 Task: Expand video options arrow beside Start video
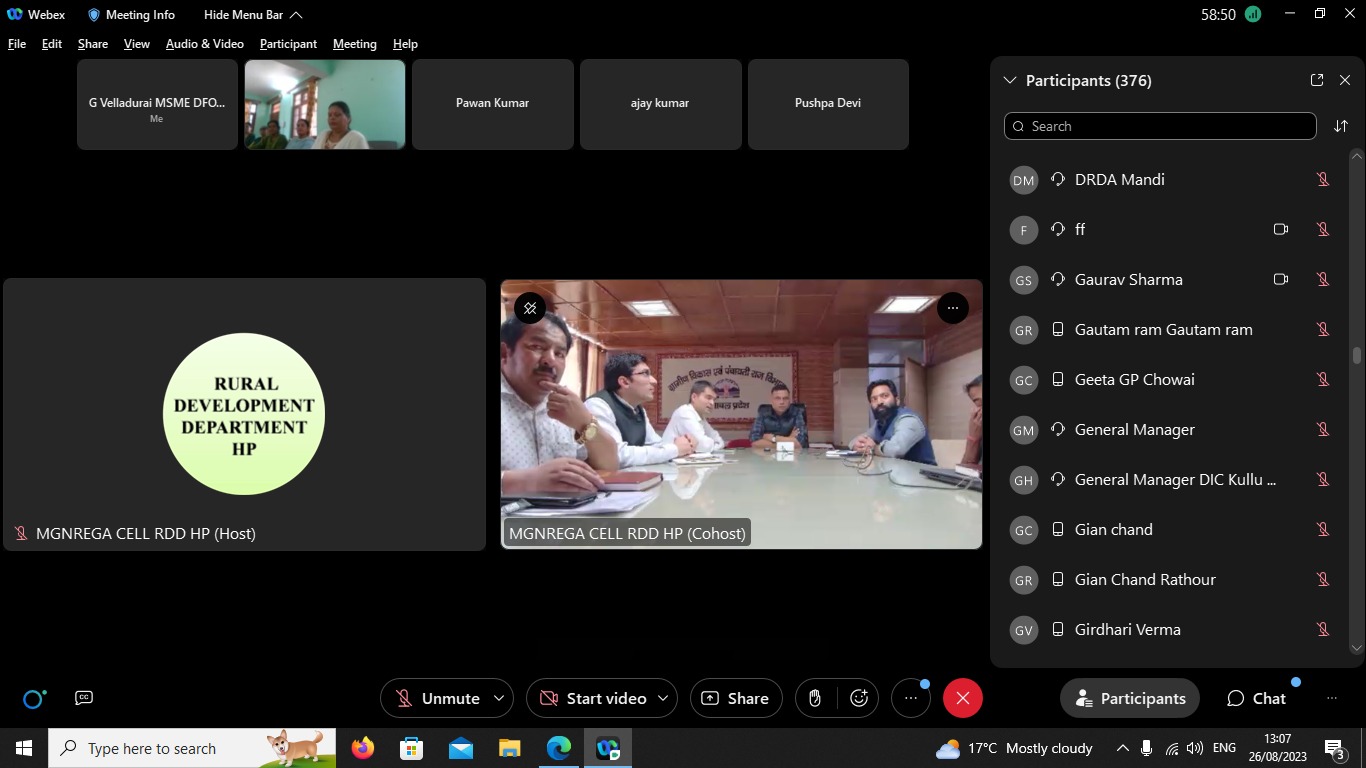click(663, 698)
